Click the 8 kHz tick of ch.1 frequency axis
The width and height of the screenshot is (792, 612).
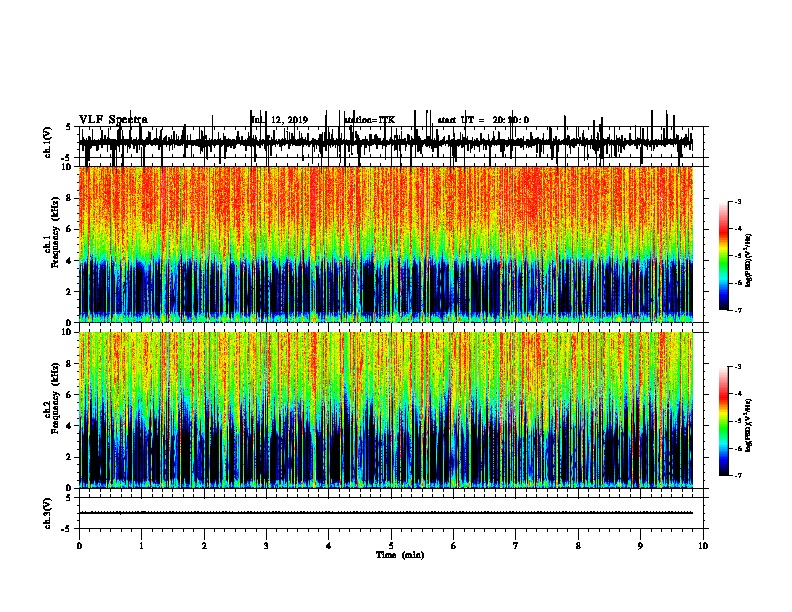(x=70, y=198)
